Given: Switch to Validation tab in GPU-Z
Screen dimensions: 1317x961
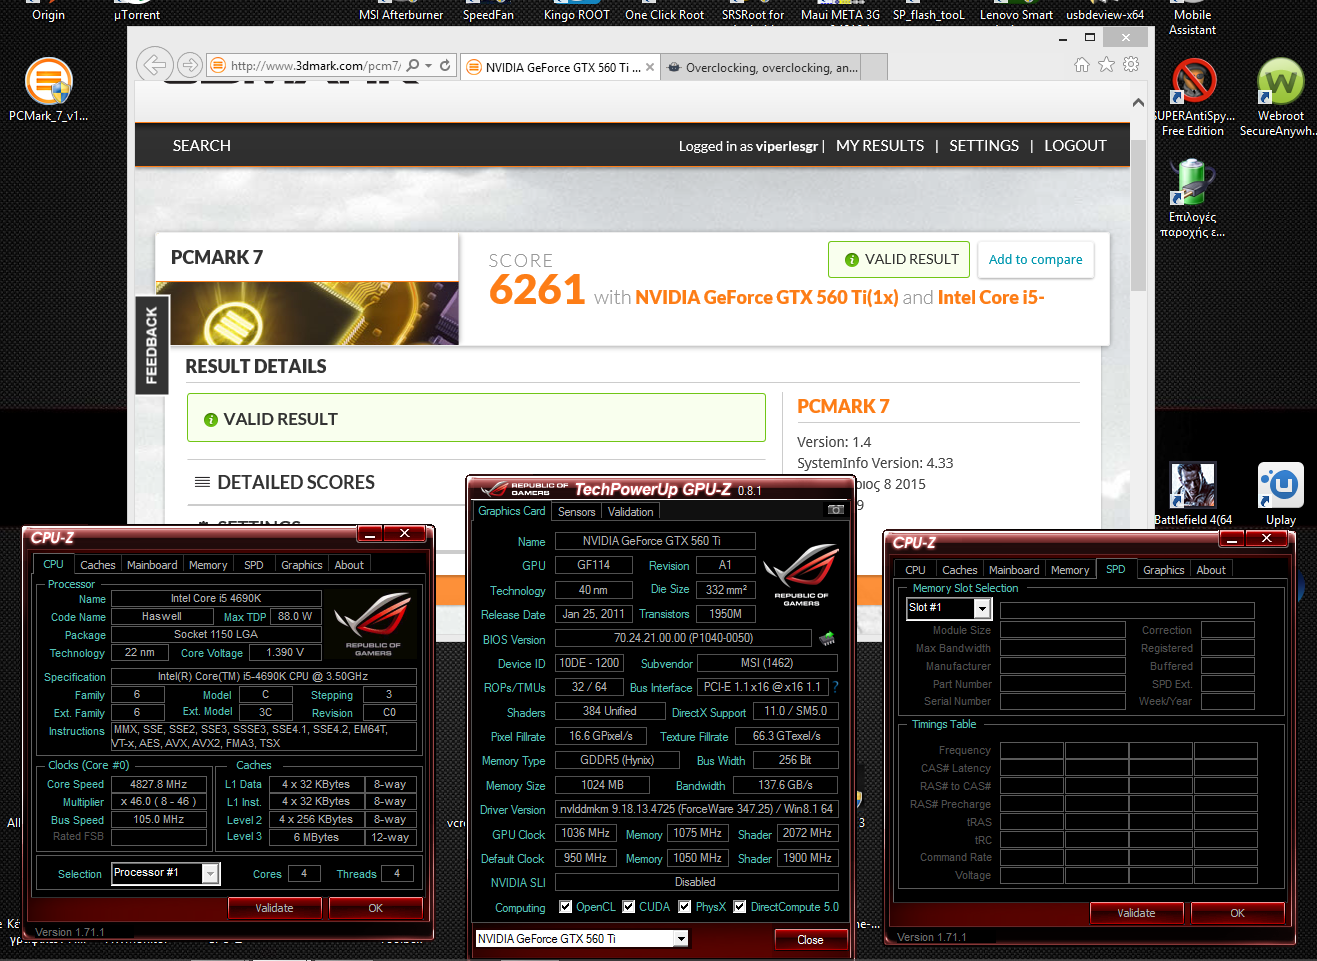Looking at the screenshot, I should 631,512.
